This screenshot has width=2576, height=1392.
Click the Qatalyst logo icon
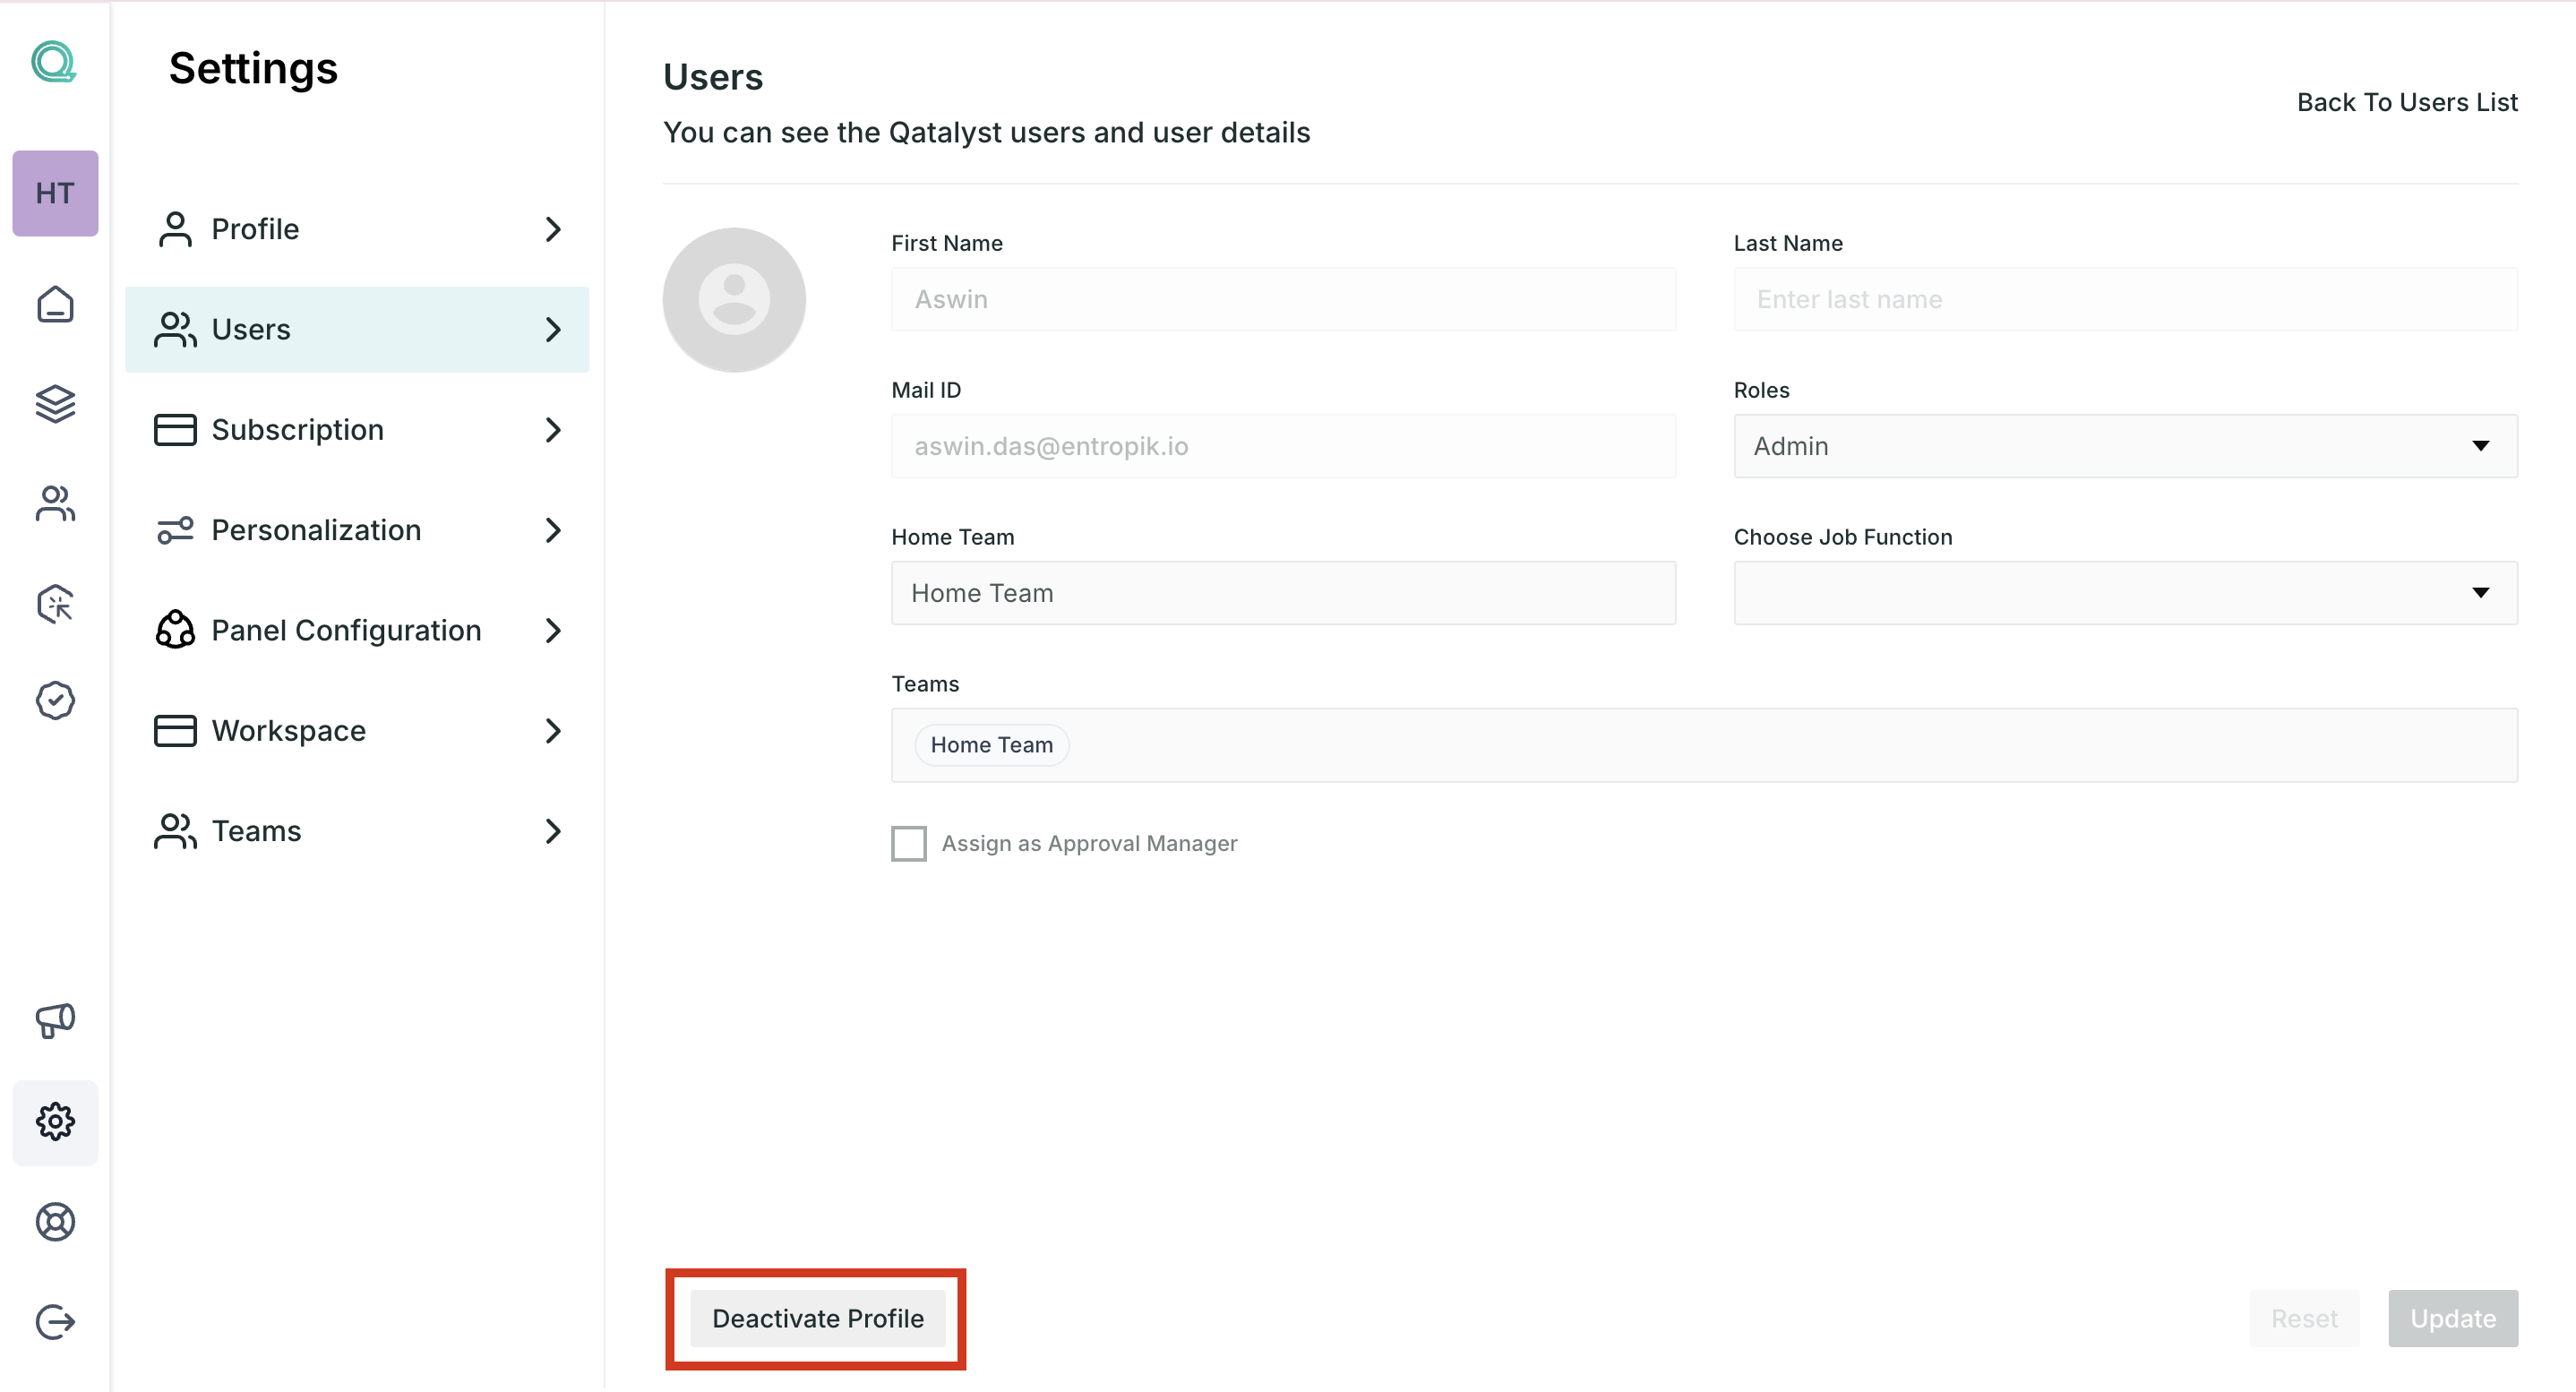tap(54, 62)
